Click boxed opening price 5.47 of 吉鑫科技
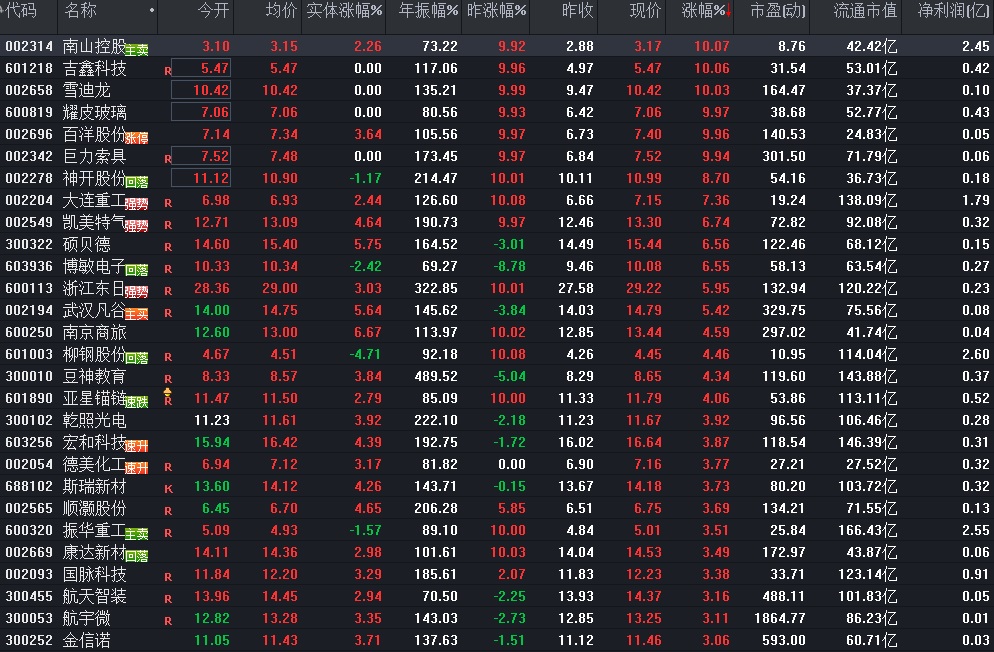This screenshot has width=994, height=652. (x=201, y=68)
